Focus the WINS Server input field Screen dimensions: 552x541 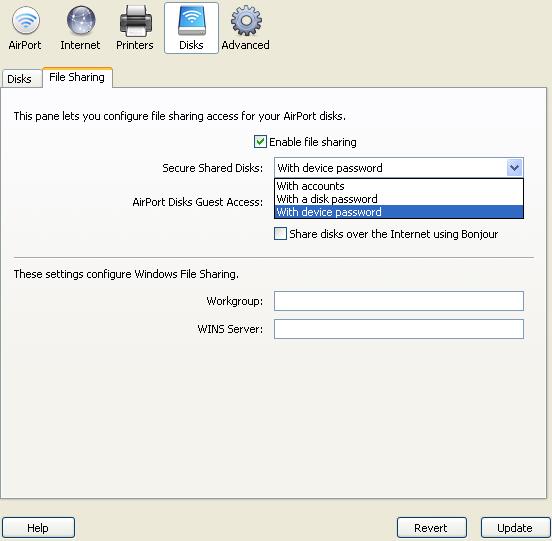399,329
